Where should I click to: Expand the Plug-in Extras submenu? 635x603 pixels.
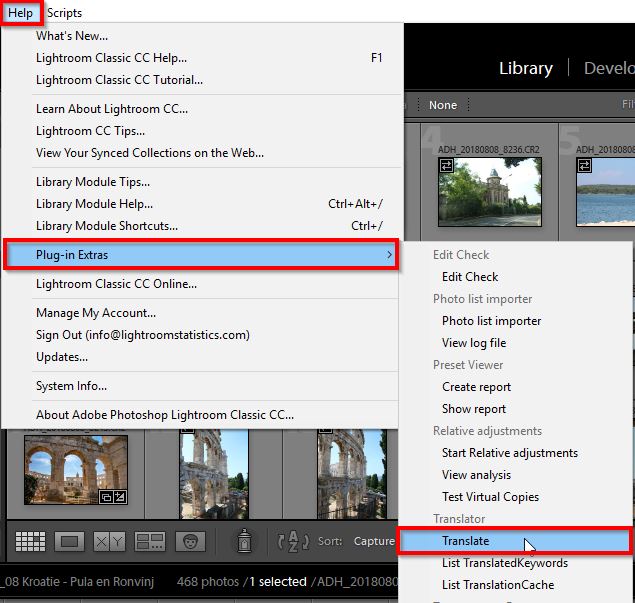pyautogui.click(x=202, y=255)
